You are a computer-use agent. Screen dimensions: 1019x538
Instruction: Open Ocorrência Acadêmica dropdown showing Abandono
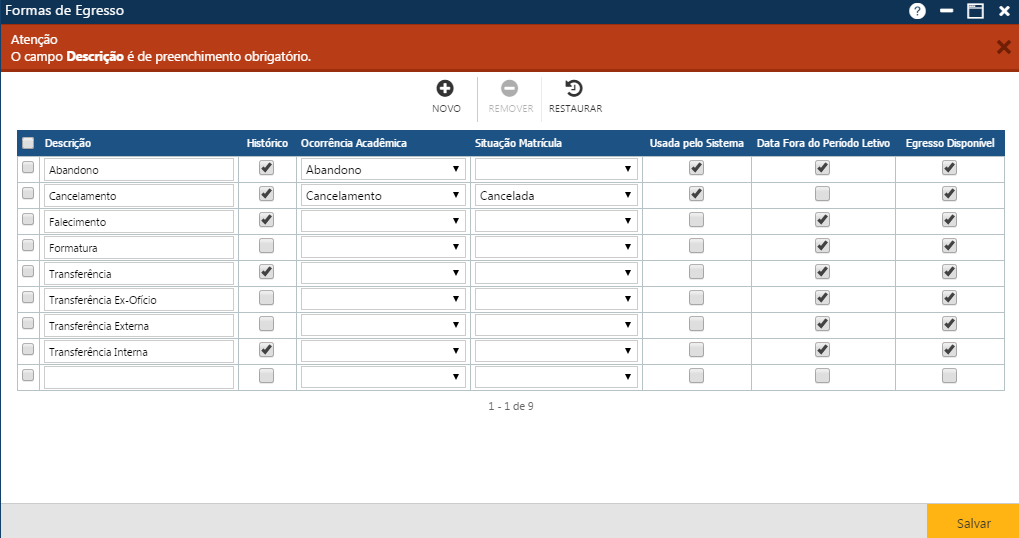[383, 170]
